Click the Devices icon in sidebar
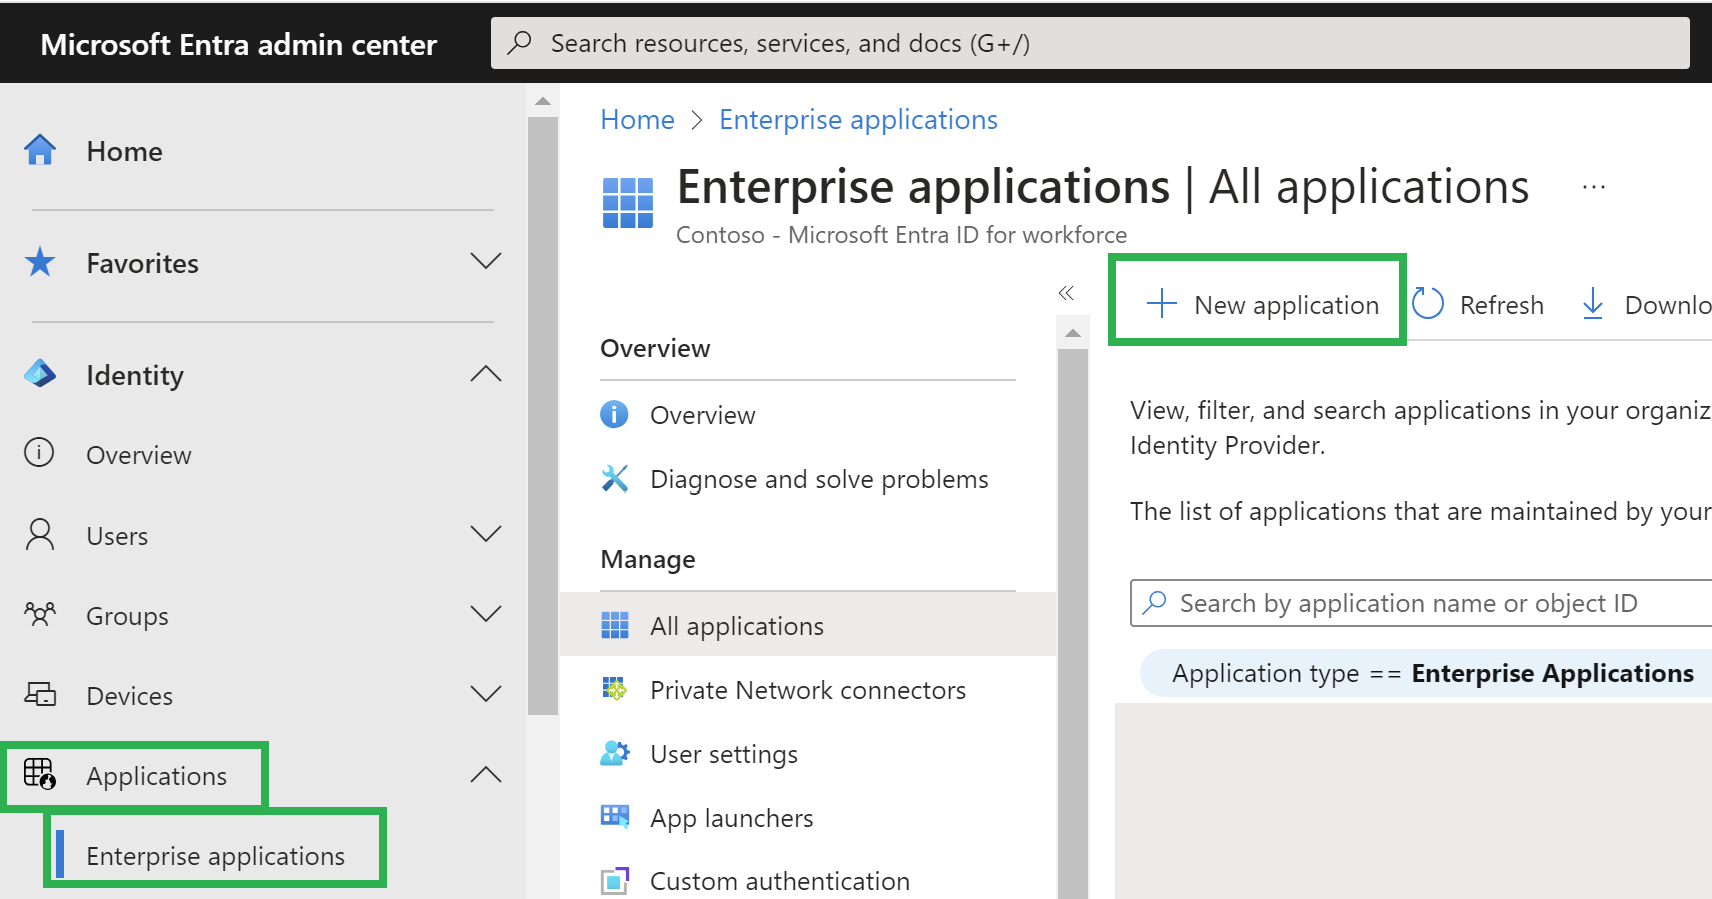 (40, 694)
